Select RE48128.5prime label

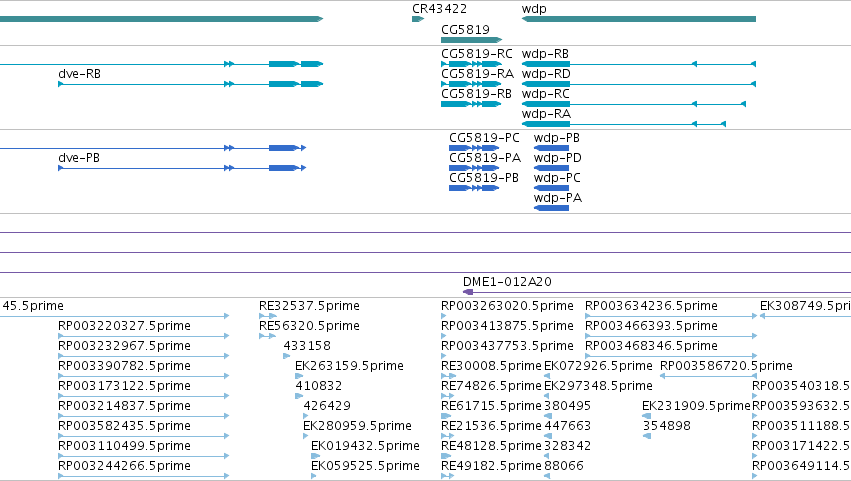(491, 446)
